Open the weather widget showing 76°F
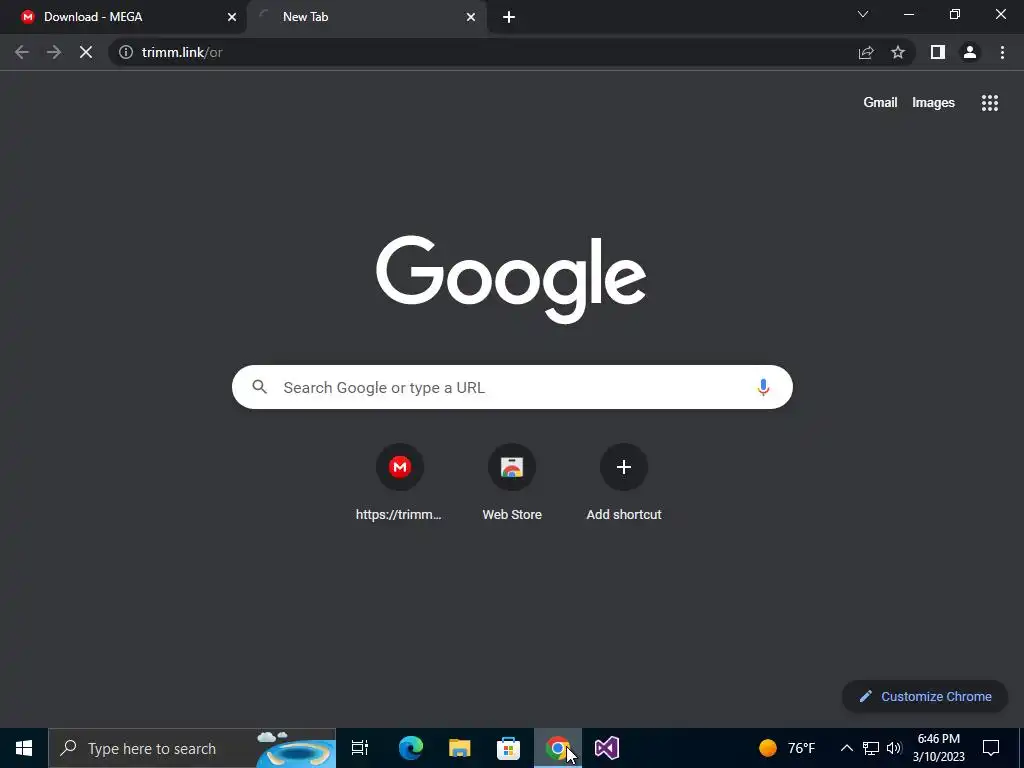Image resolution: width=1024 pixels, height=768 pixels. [x=787, y=748]
